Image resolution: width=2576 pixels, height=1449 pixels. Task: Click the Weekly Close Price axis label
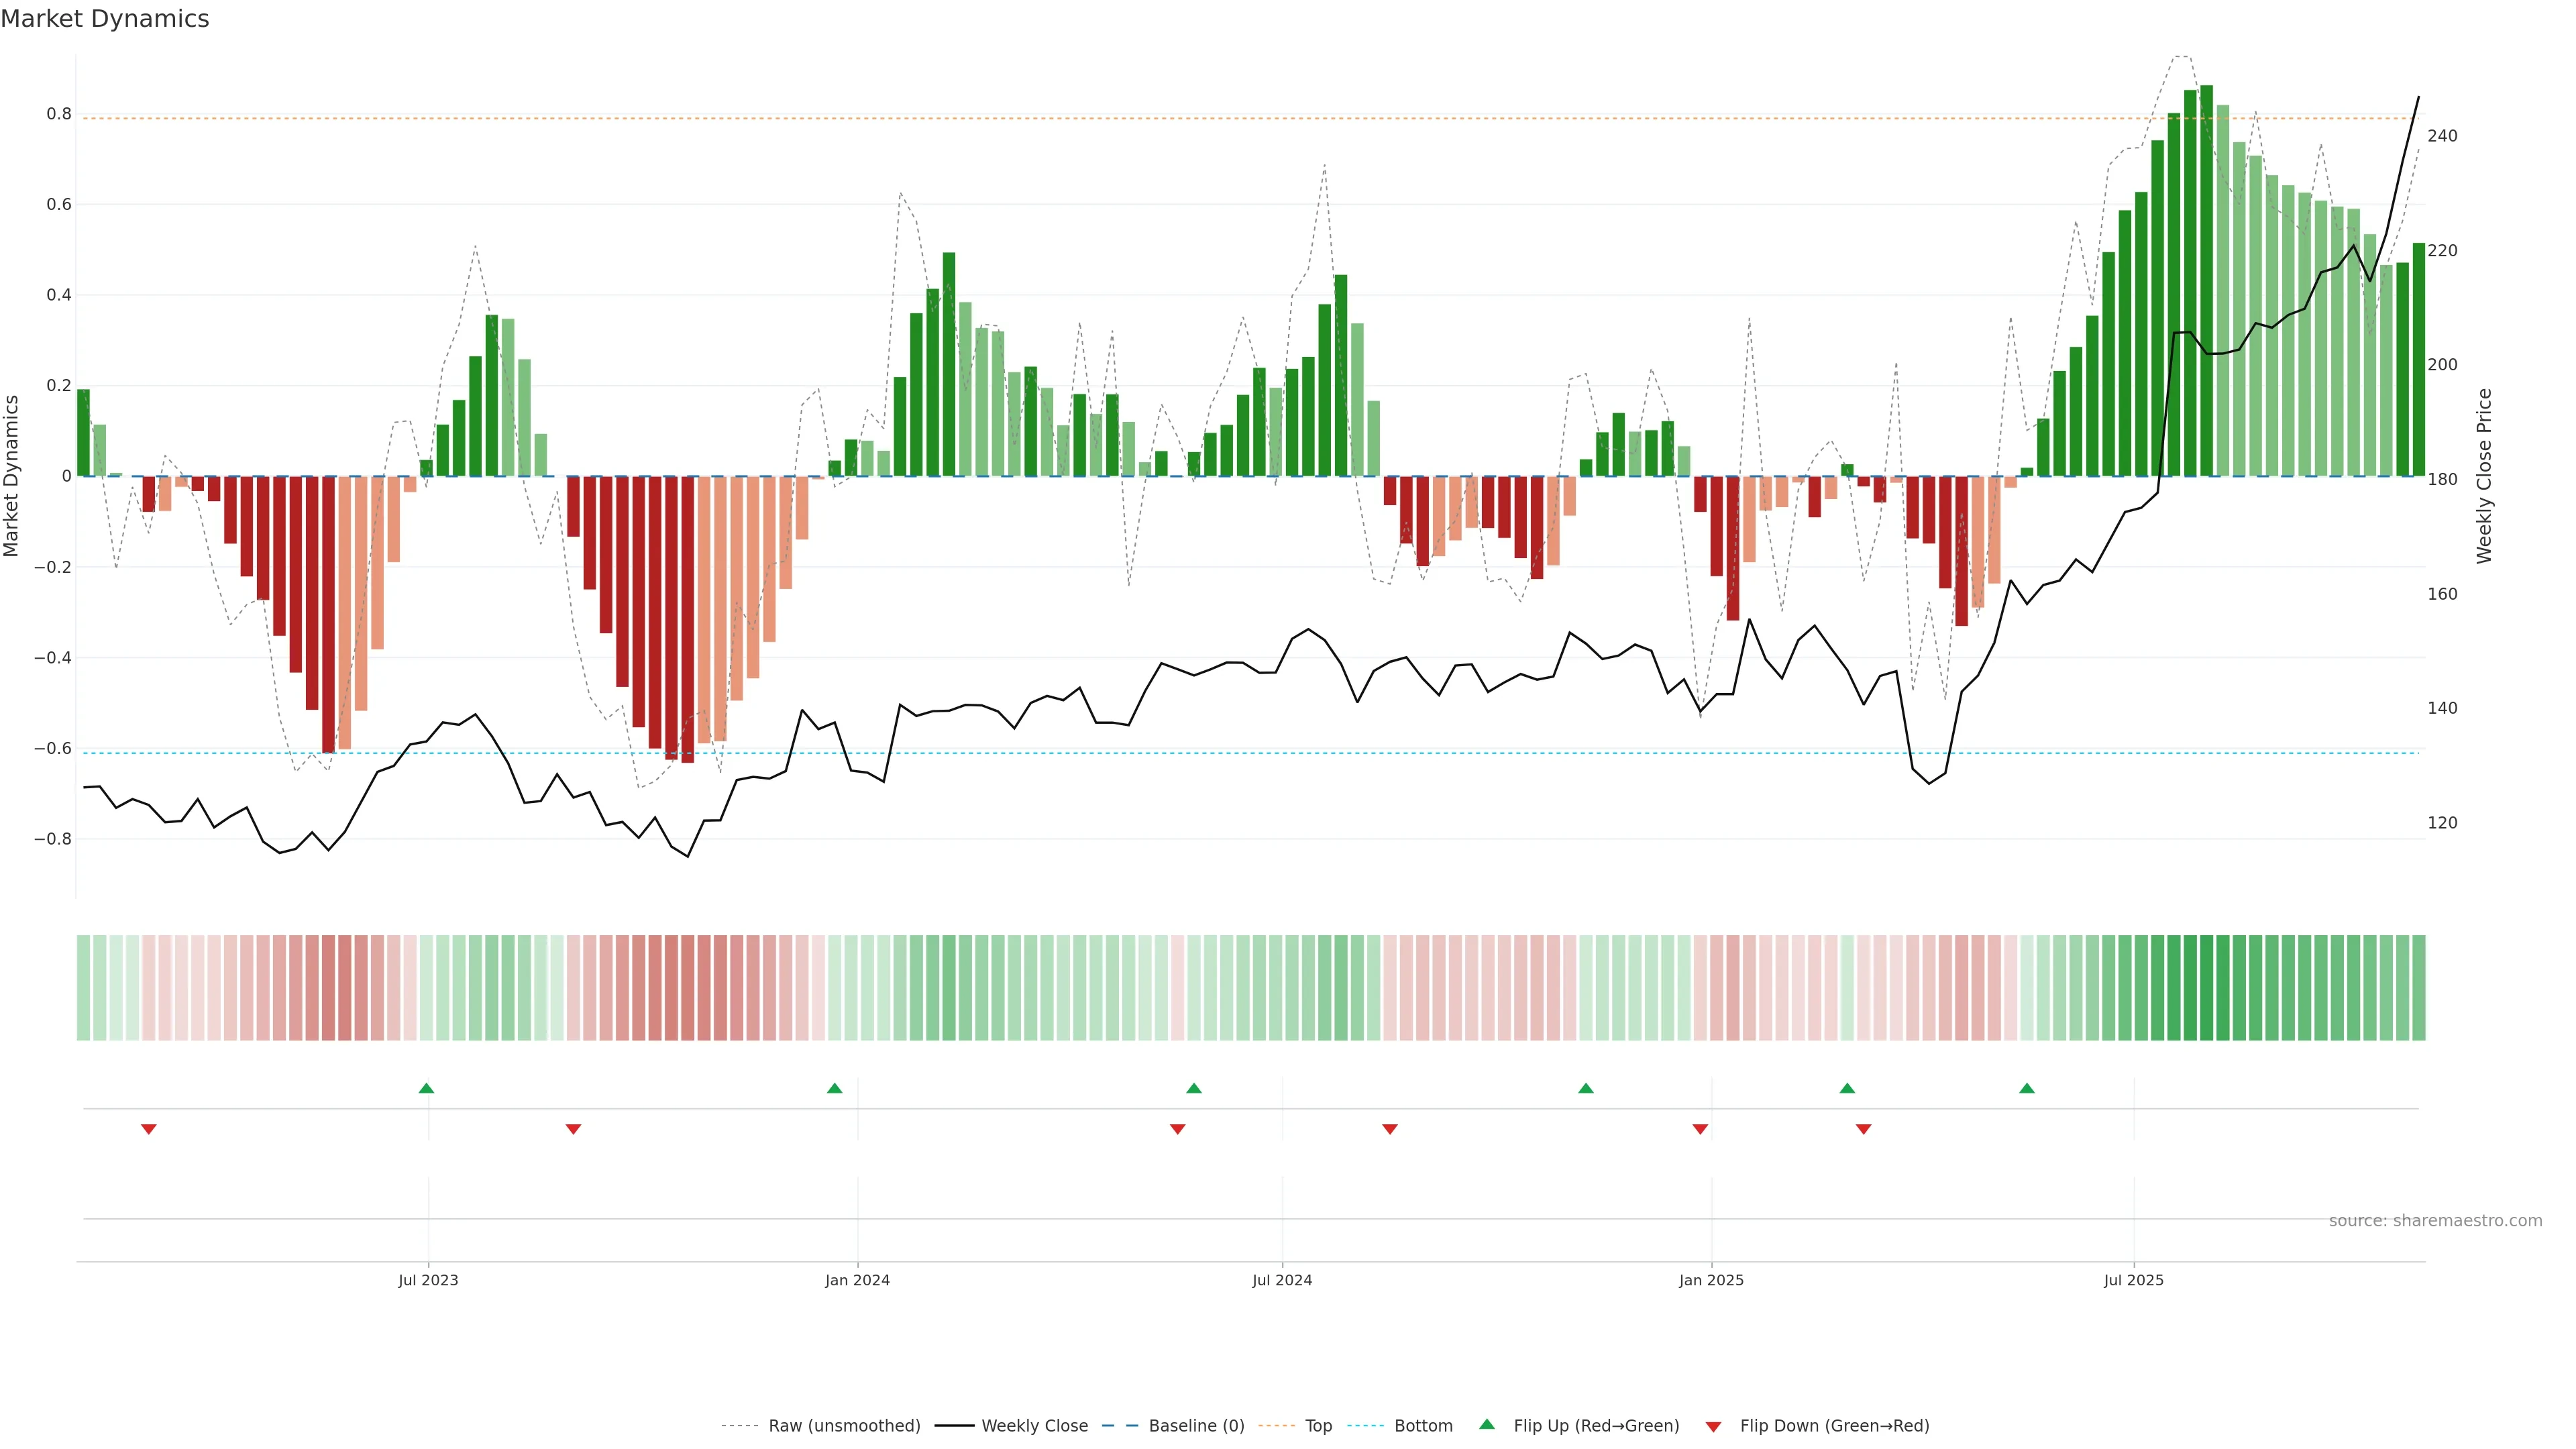point(2484,476)
